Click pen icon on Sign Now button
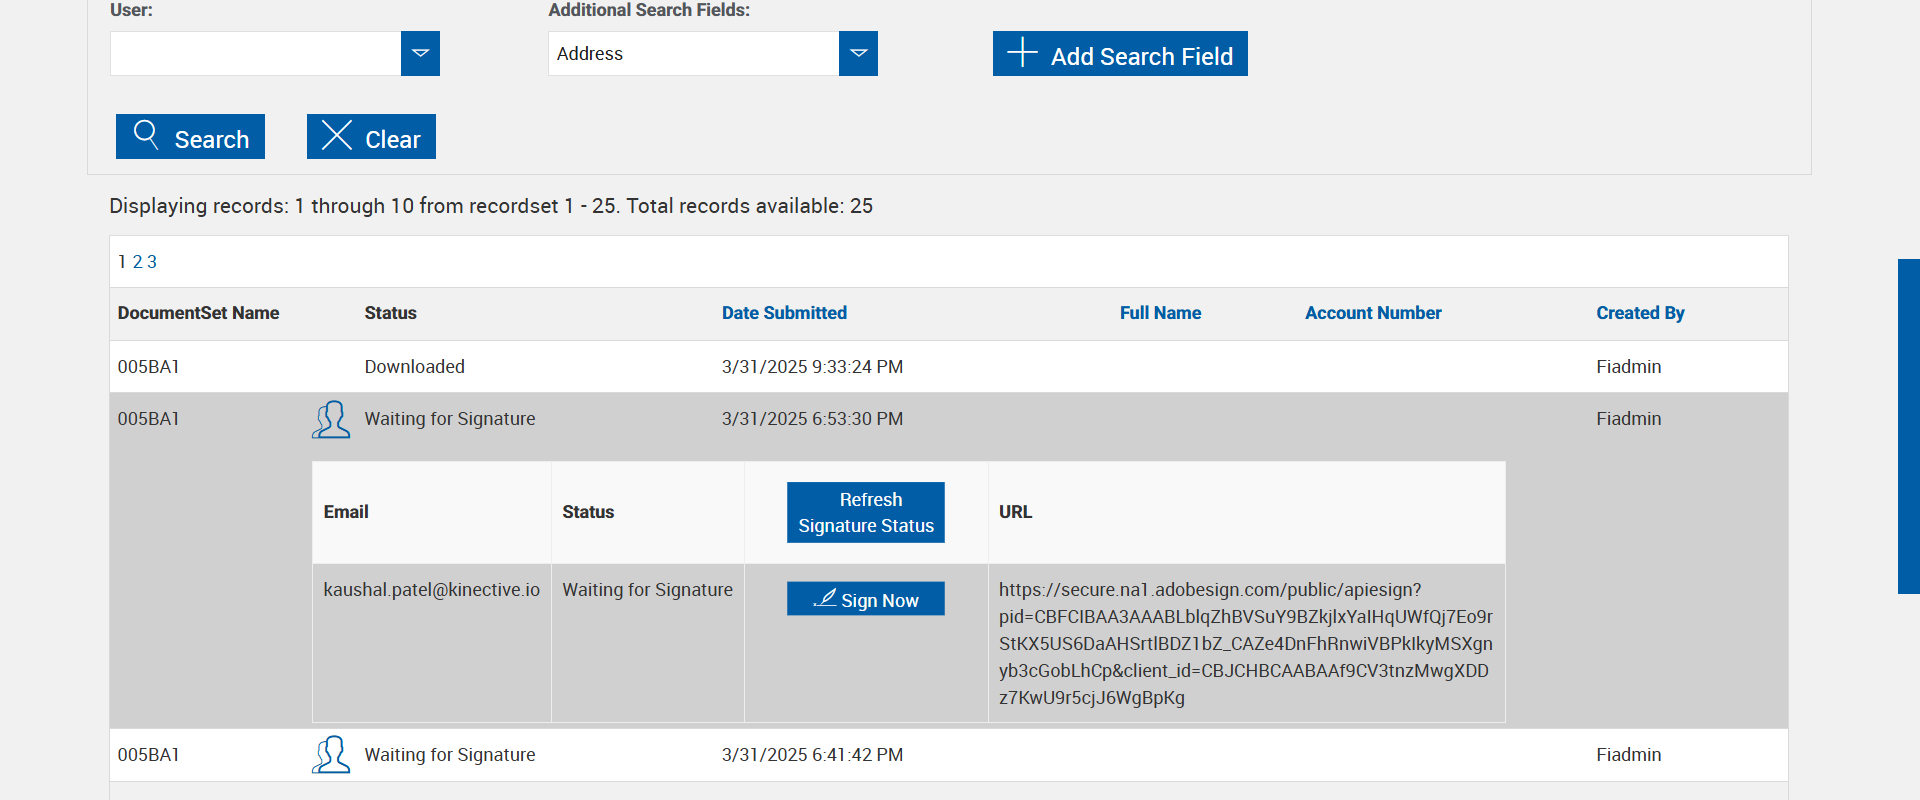 click(825, 598)
